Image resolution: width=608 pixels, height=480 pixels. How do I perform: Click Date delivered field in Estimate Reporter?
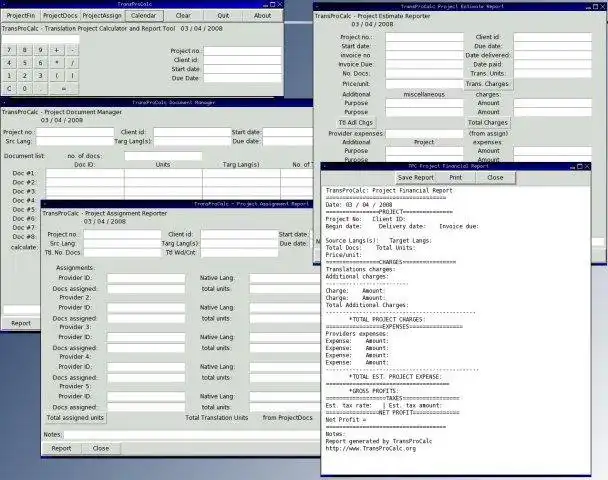tap(553, 55)
